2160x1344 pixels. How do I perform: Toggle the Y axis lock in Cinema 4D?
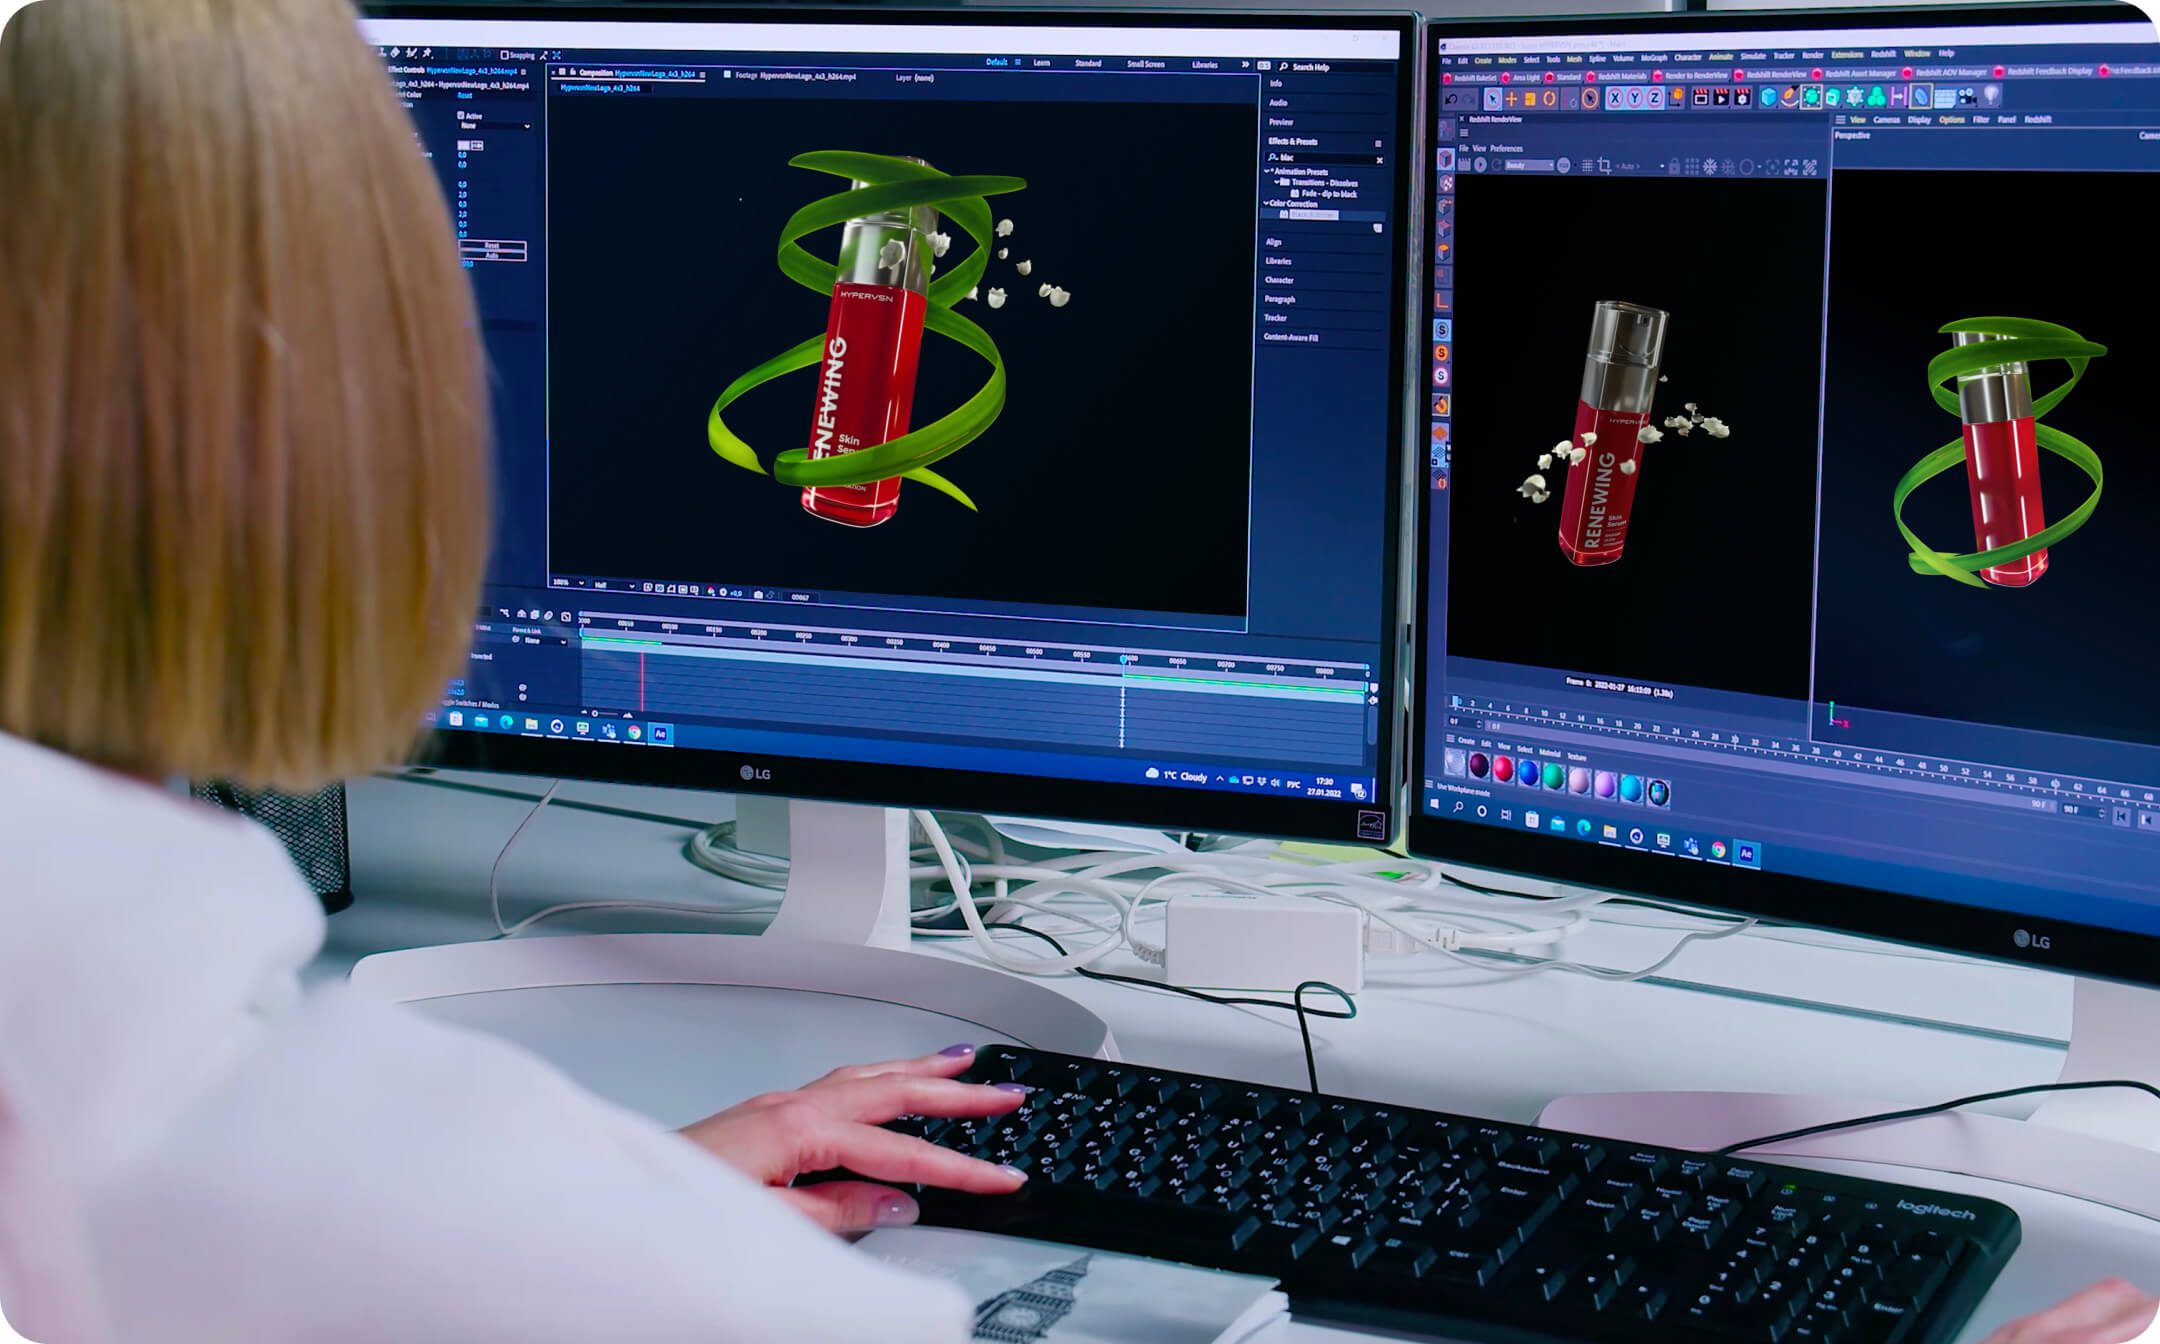click(1634, 98)
